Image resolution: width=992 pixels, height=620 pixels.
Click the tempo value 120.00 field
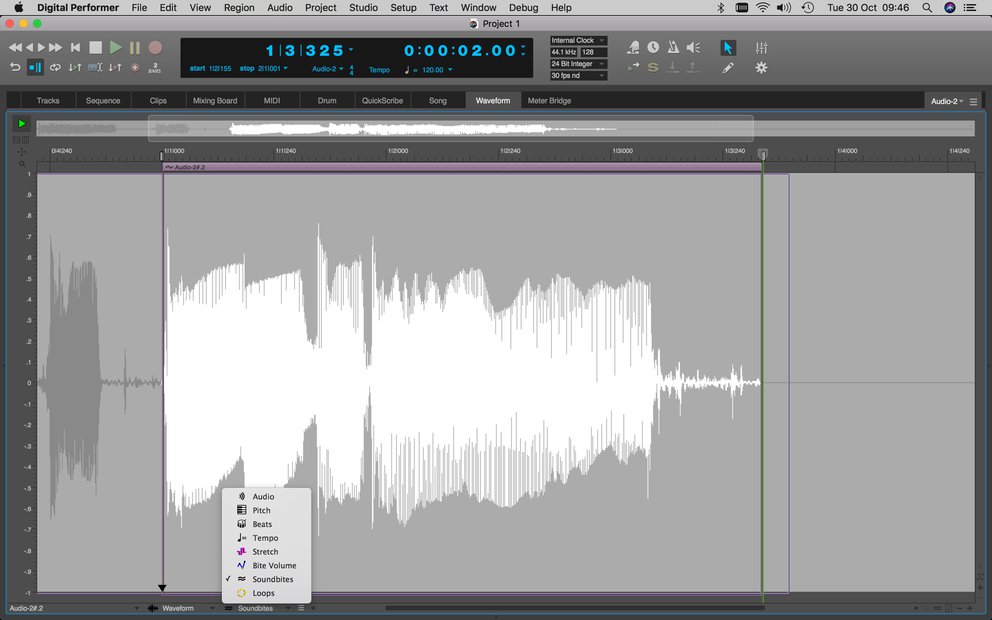(433, 70)
